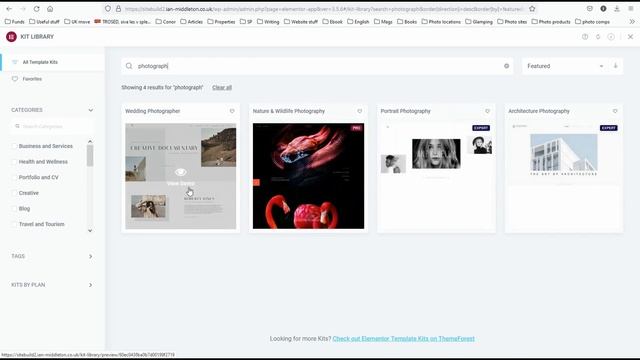Click the browser address bar URL
The image size is (640, 360).
(x=323, y=9)
